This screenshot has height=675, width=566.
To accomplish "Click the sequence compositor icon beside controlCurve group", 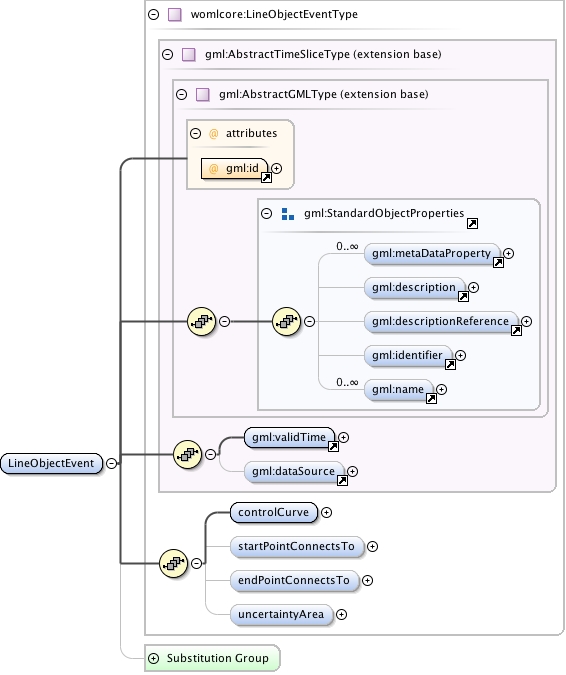I will tap(173, 563).
